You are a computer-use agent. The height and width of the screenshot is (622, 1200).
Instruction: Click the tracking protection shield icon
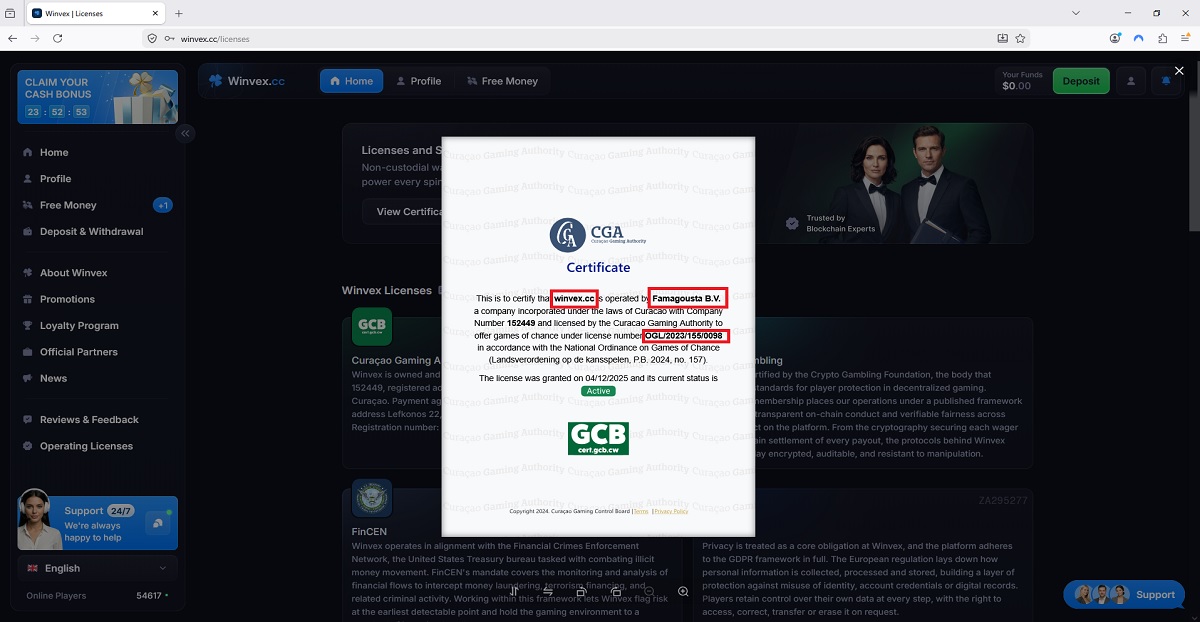point(152,38)
